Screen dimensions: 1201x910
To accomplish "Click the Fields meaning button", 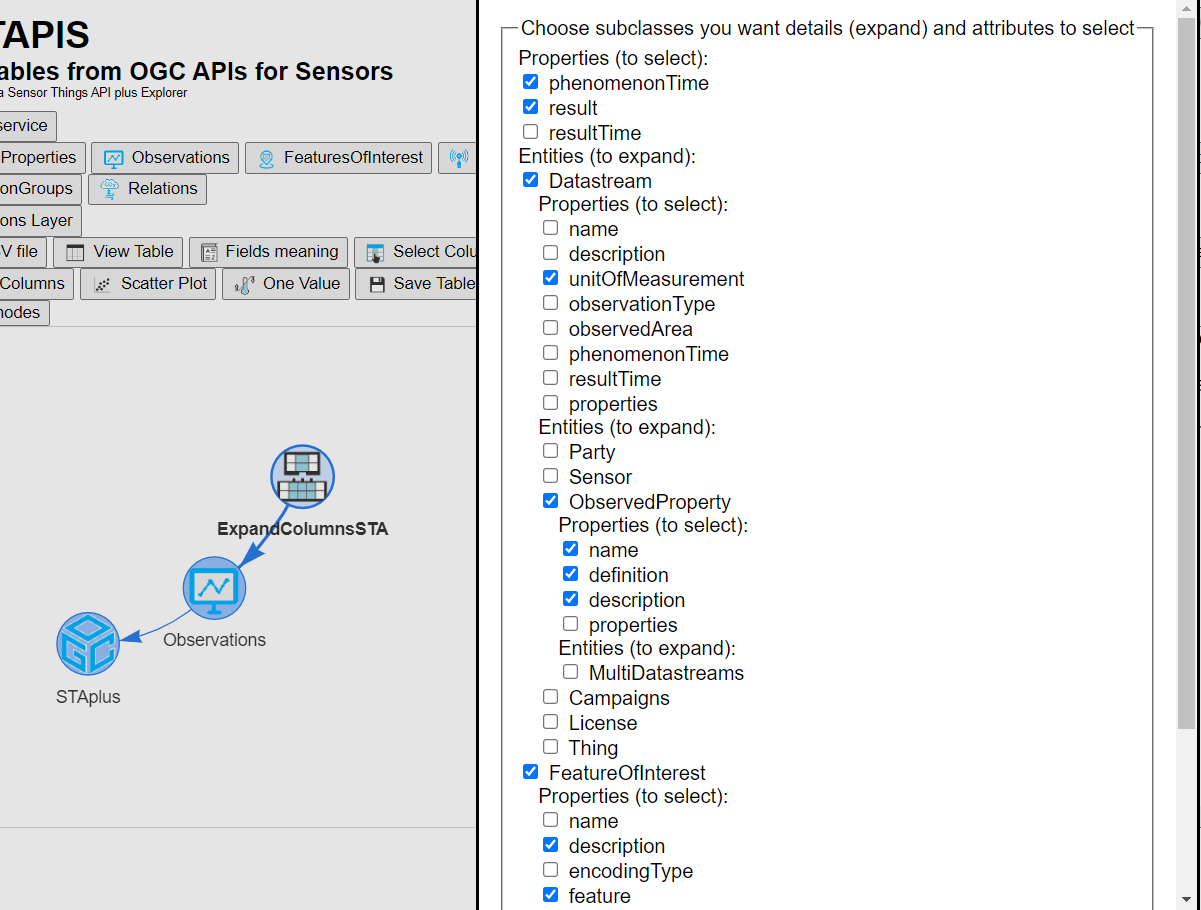I will tap(268, 252).
